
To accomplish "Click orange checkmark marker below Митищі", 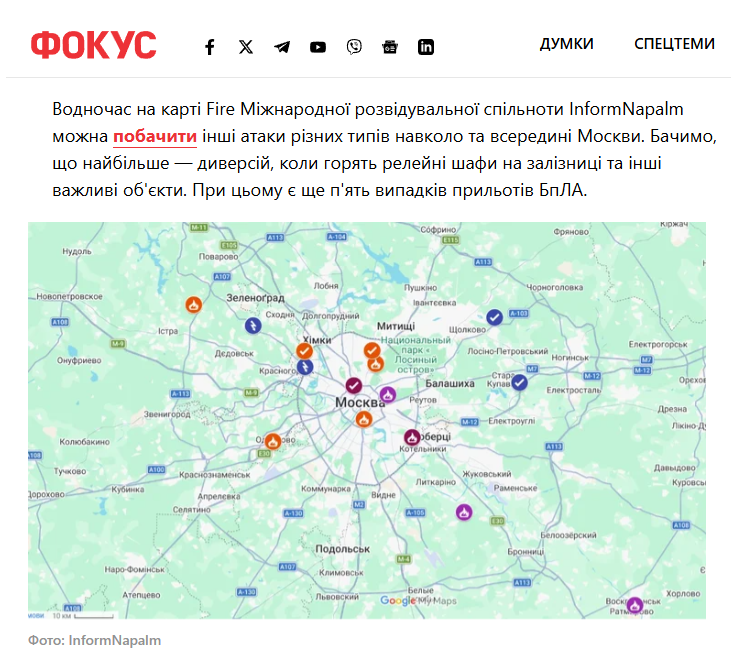I will 372,350.
